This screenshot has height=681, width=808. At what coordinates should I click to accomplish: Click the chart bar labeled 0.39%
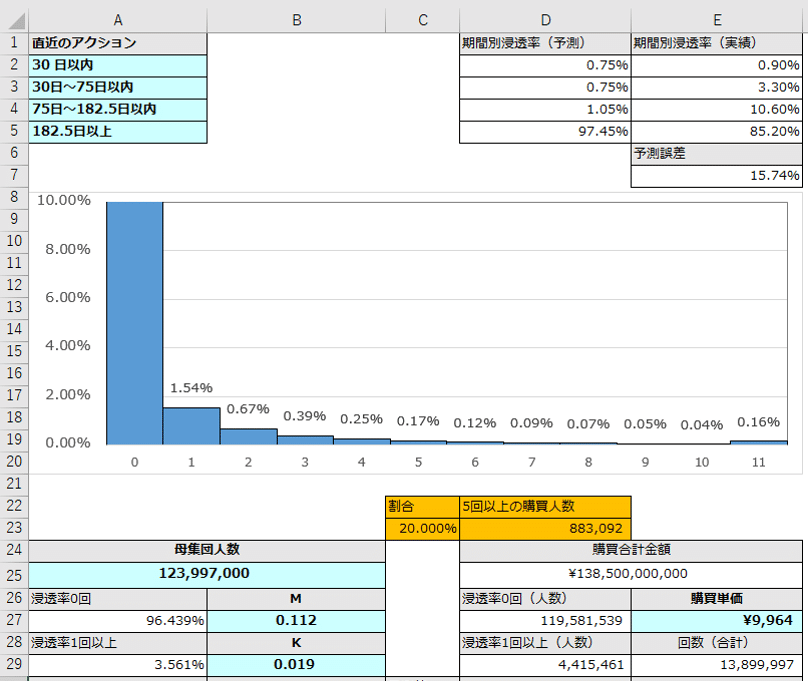305,440
